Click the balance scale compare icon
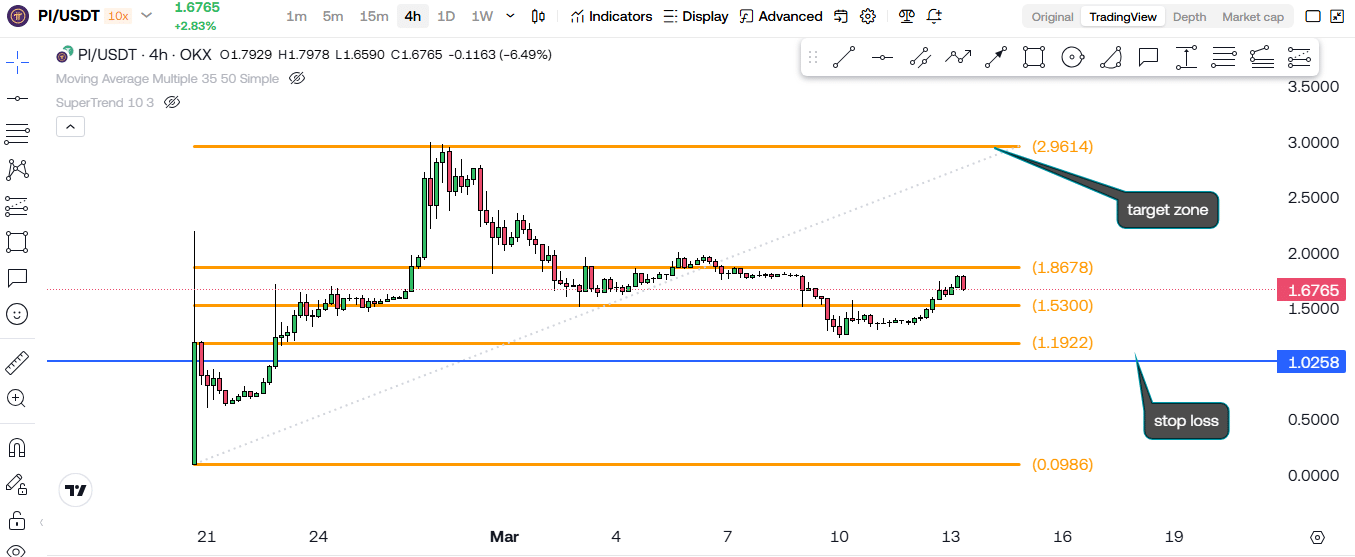The width and height of the screenshot is (1355, 557). point(906,16)
